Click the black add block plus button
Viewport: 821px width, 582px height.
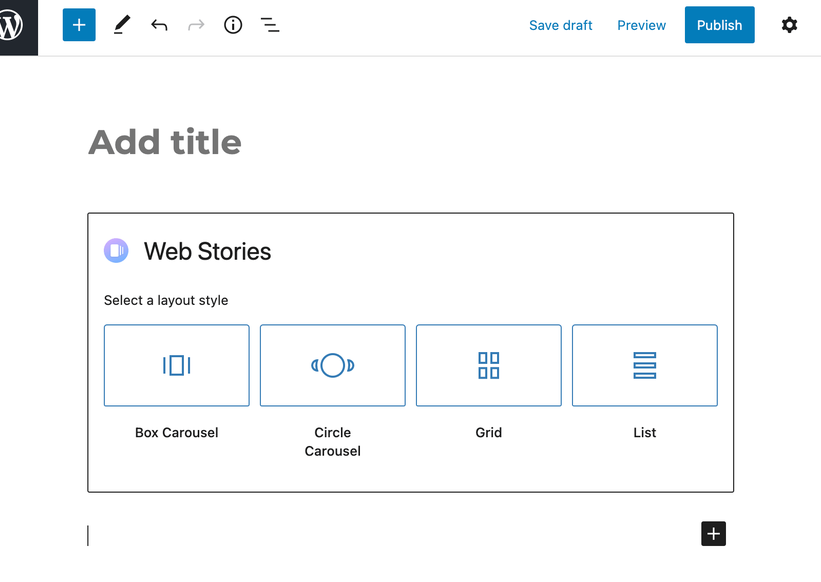click(713, 534)
